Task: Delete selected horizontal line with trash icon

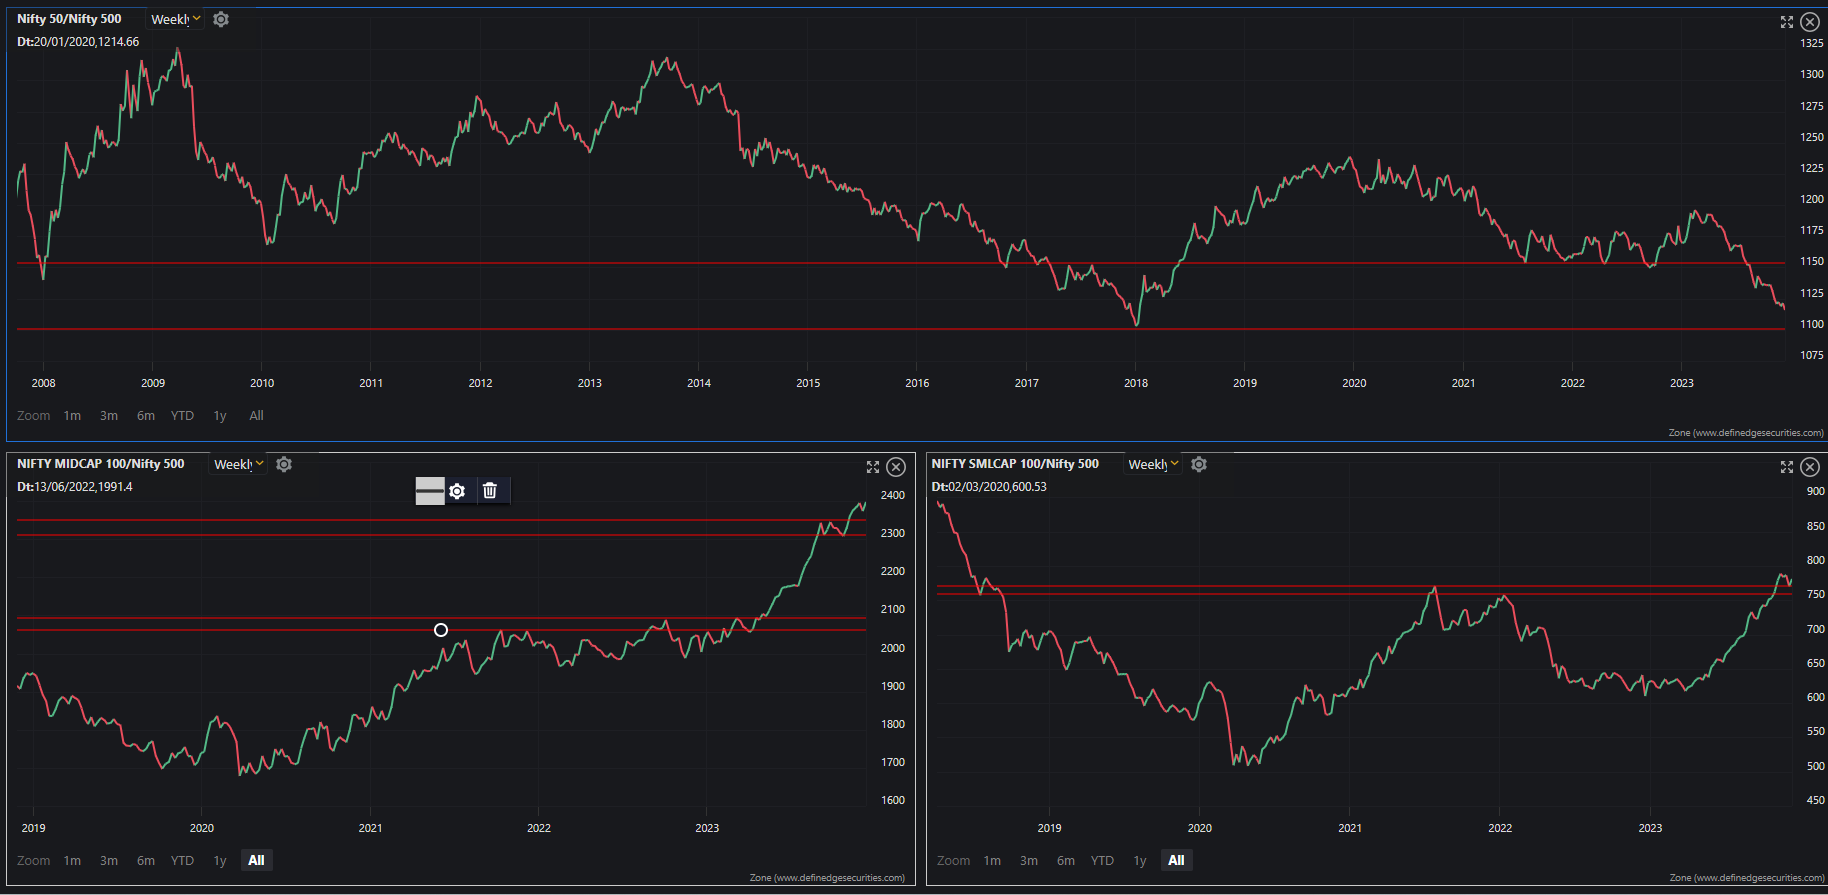Action: (x=490, y=491)
